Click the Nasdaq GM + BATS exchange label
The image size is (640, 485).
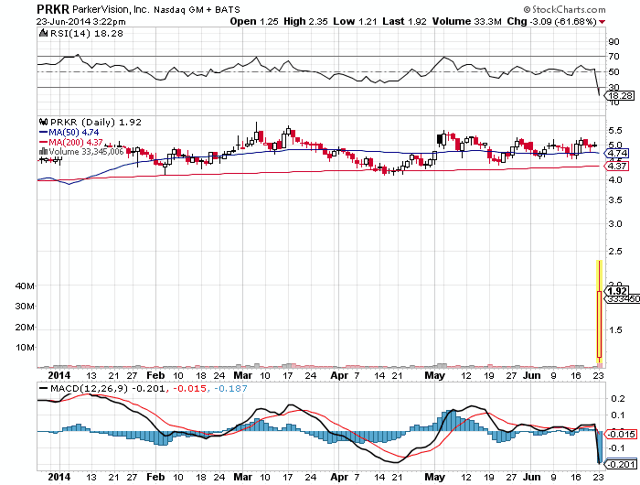coord(197,9)
